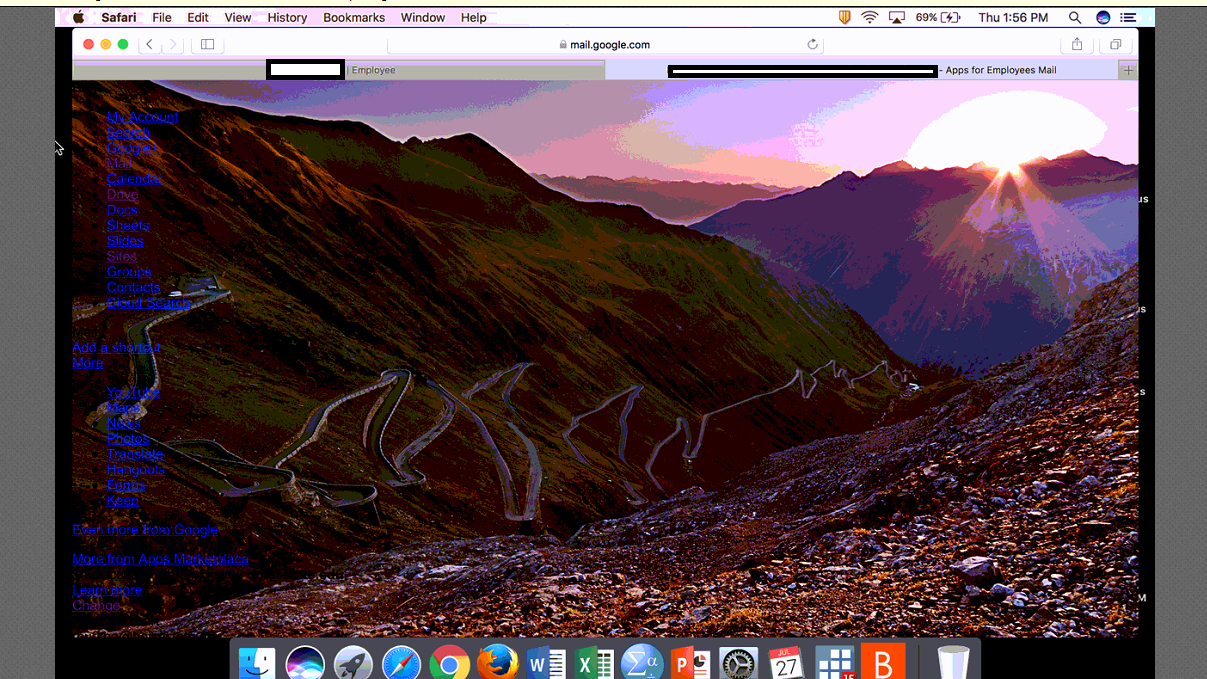The image size is (1207, 679).
Task: Select the Apps for Employees Mail tab
Action: 862,70
